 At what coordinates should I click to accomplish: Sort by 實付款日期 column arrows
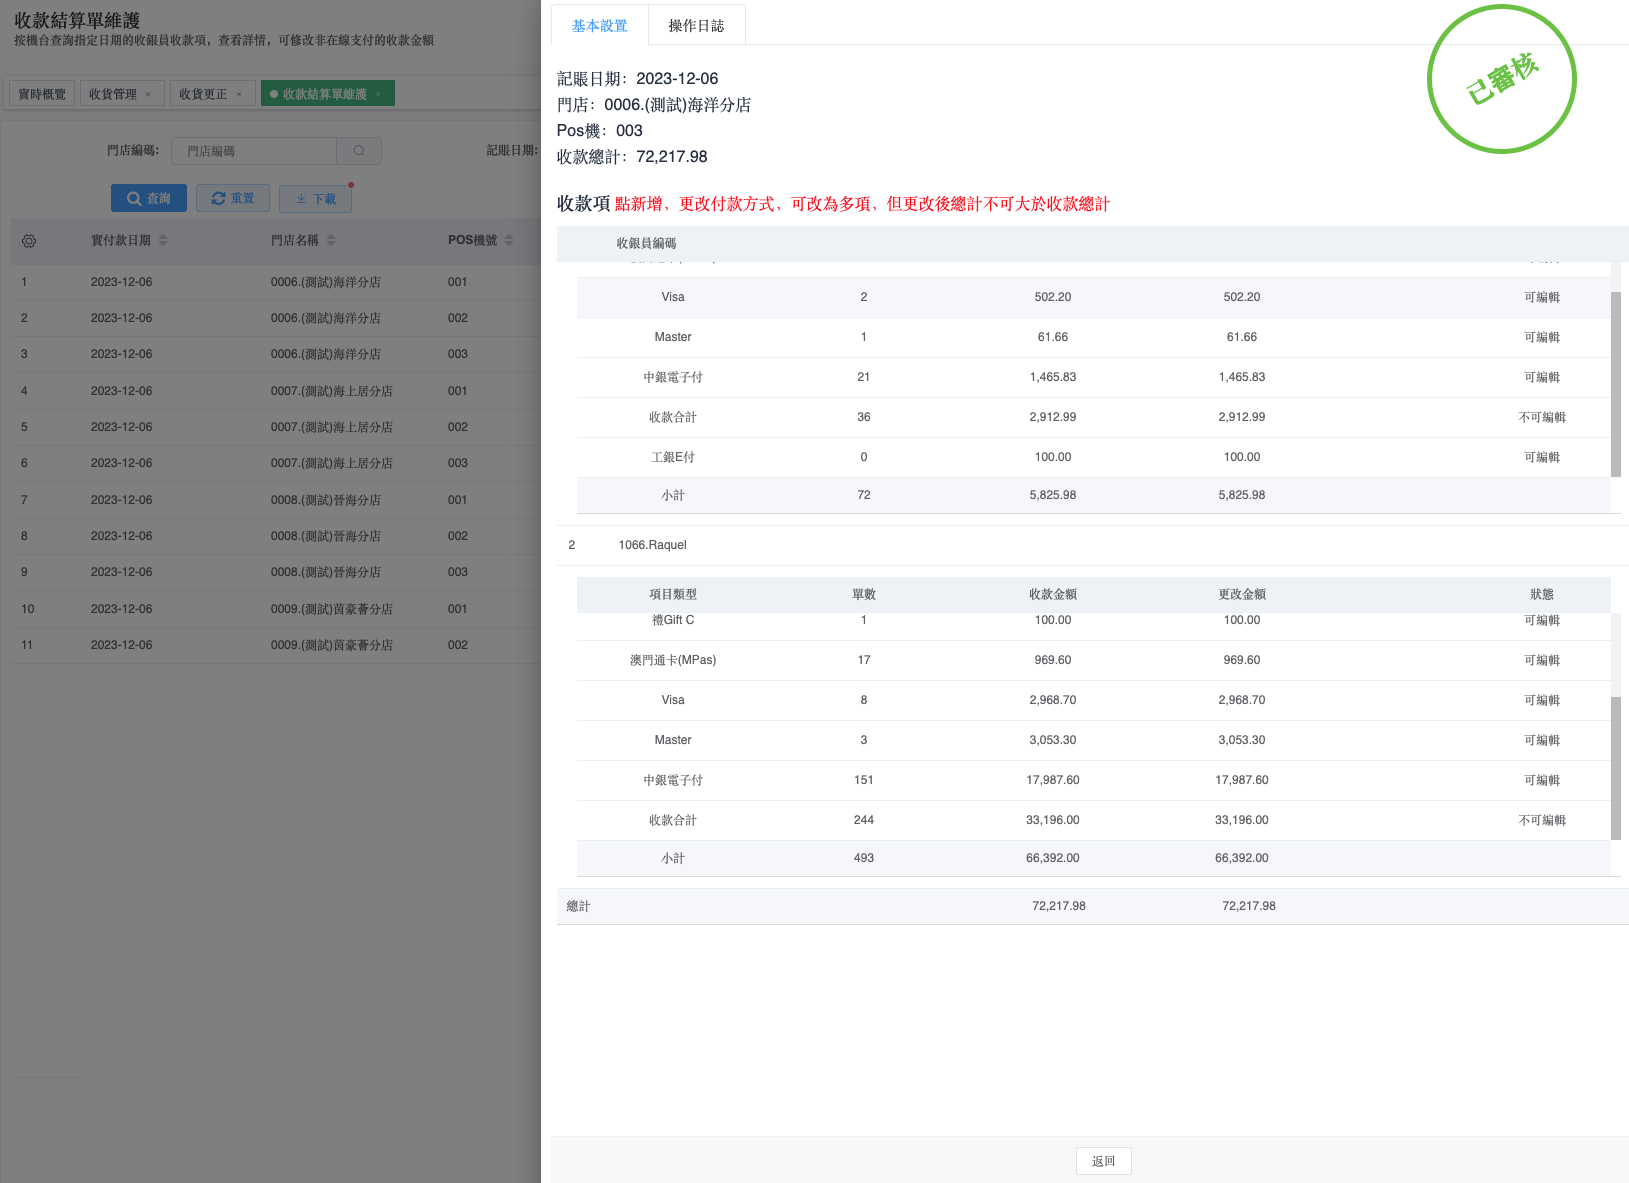[x=163, y=240]
